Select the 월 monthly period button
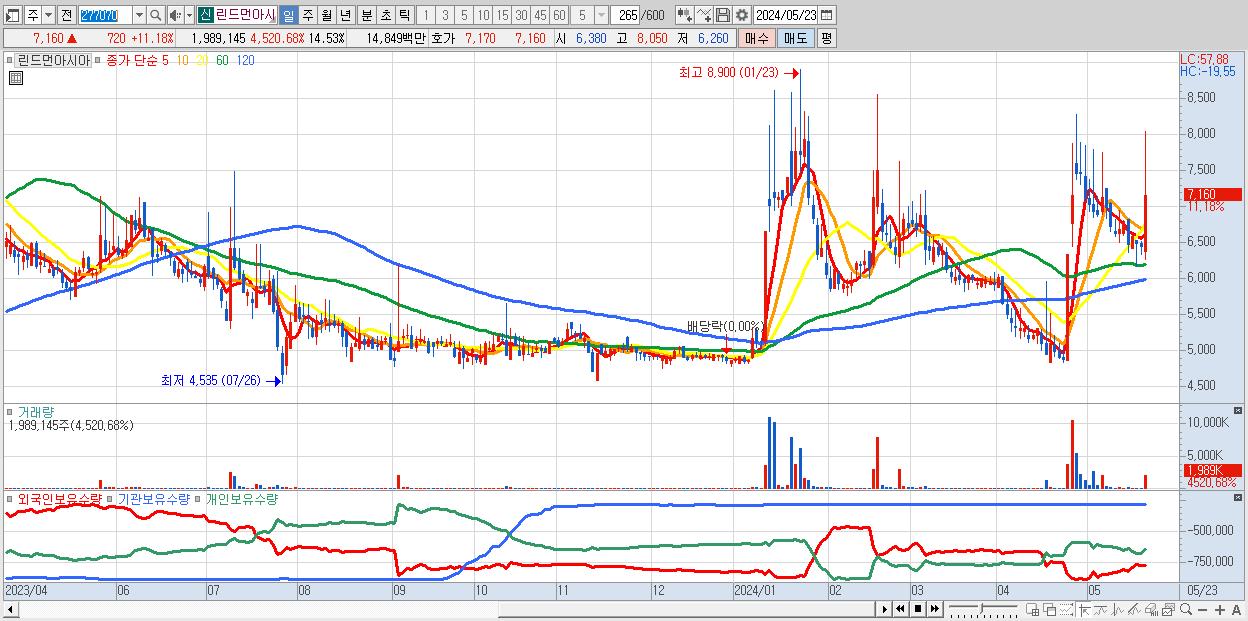This screenshot has height=621, width=1248. 326,15
